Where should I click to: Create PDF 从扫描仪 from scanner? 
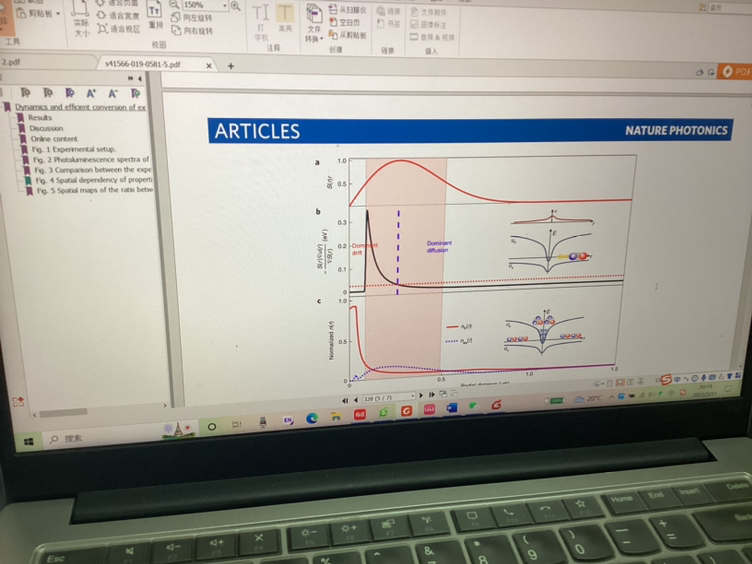[348, 10]
